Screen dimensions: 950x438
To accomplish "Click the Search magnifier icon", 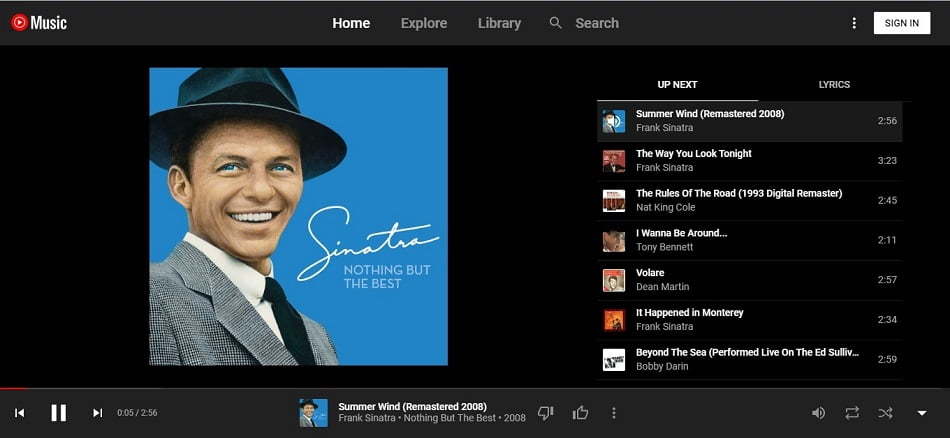I will [555, 23].
